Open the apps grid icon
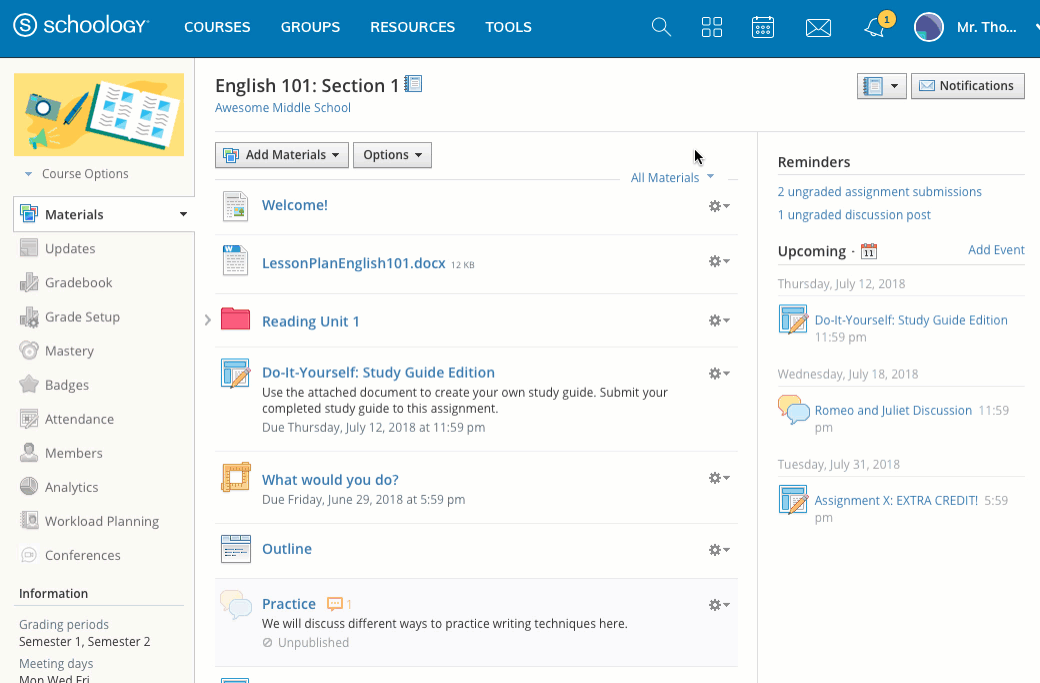Screen dimensions: 1040x683 tap(712, 27)
